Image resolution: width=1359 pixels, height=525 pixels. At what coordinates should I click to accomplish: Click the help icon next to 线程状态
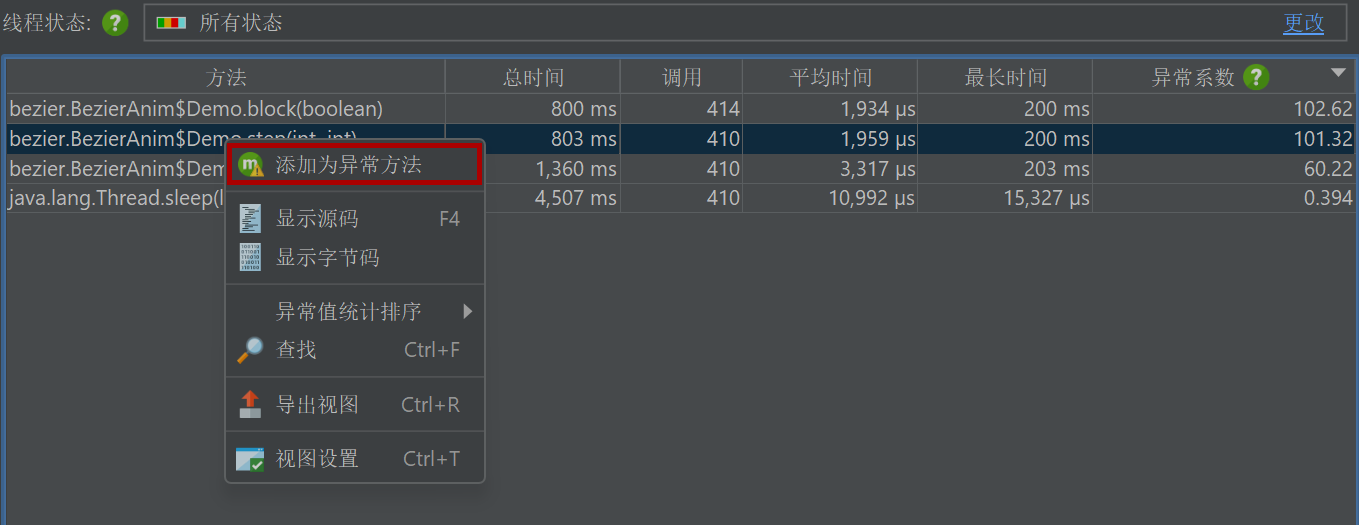pyautogui.click(x=116, y=22)
